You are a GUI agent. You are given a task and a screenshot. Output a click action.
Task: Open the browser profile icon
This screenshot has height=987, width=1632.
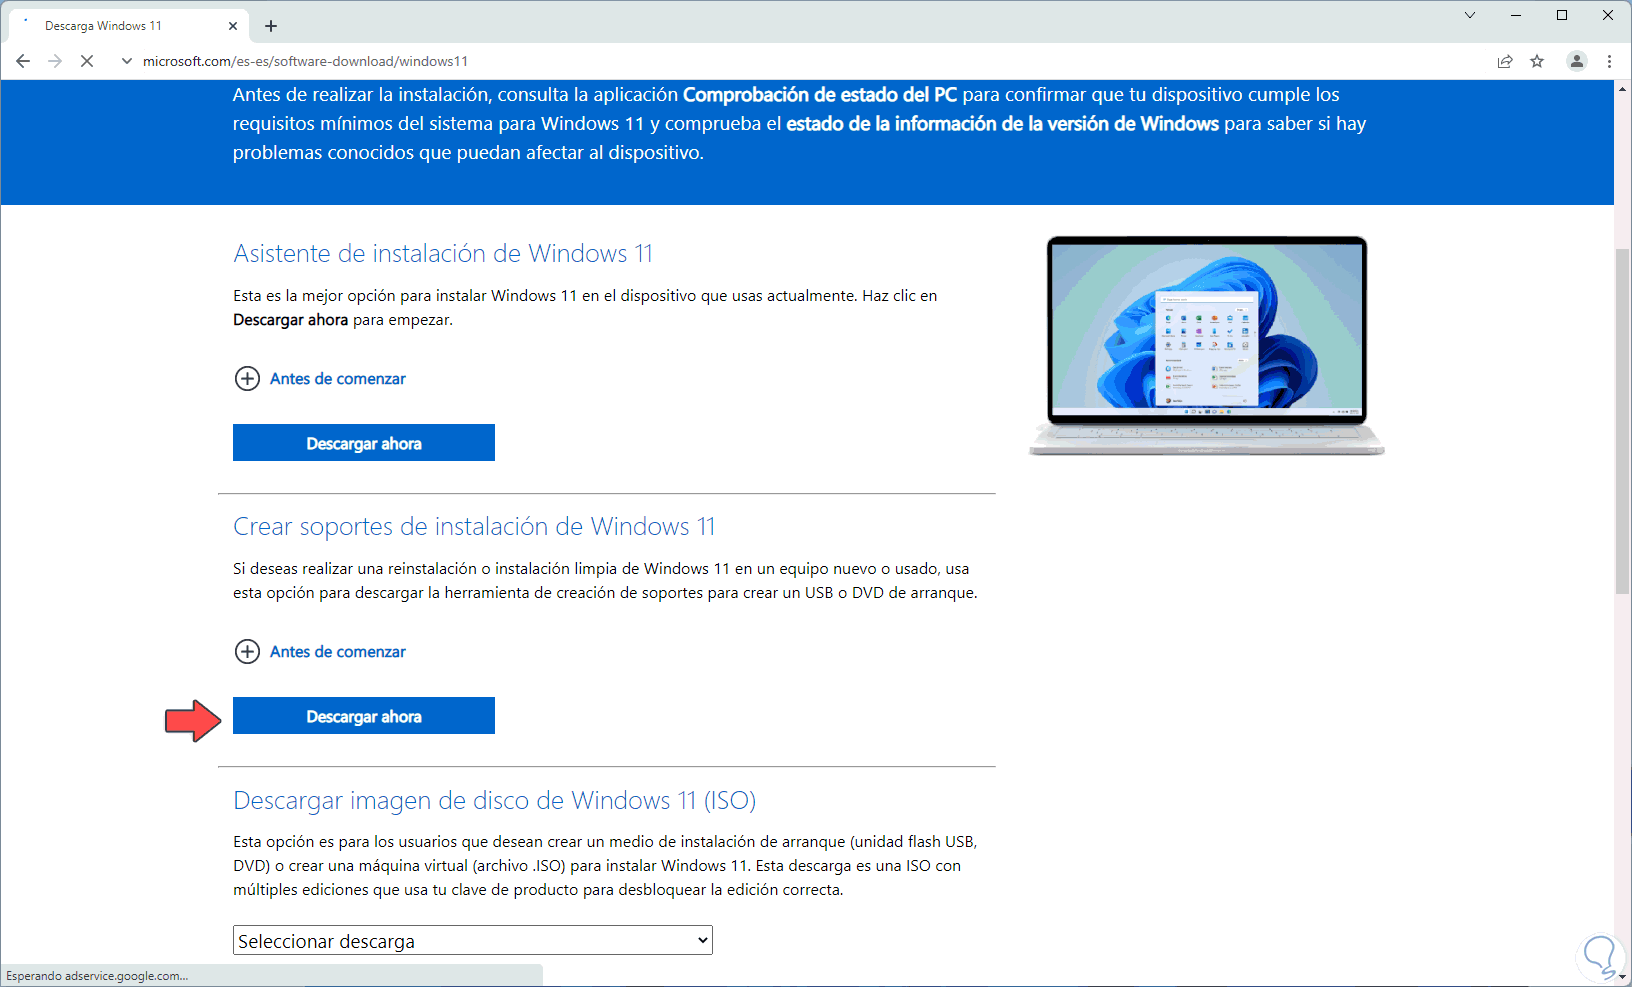point(1577,61)
